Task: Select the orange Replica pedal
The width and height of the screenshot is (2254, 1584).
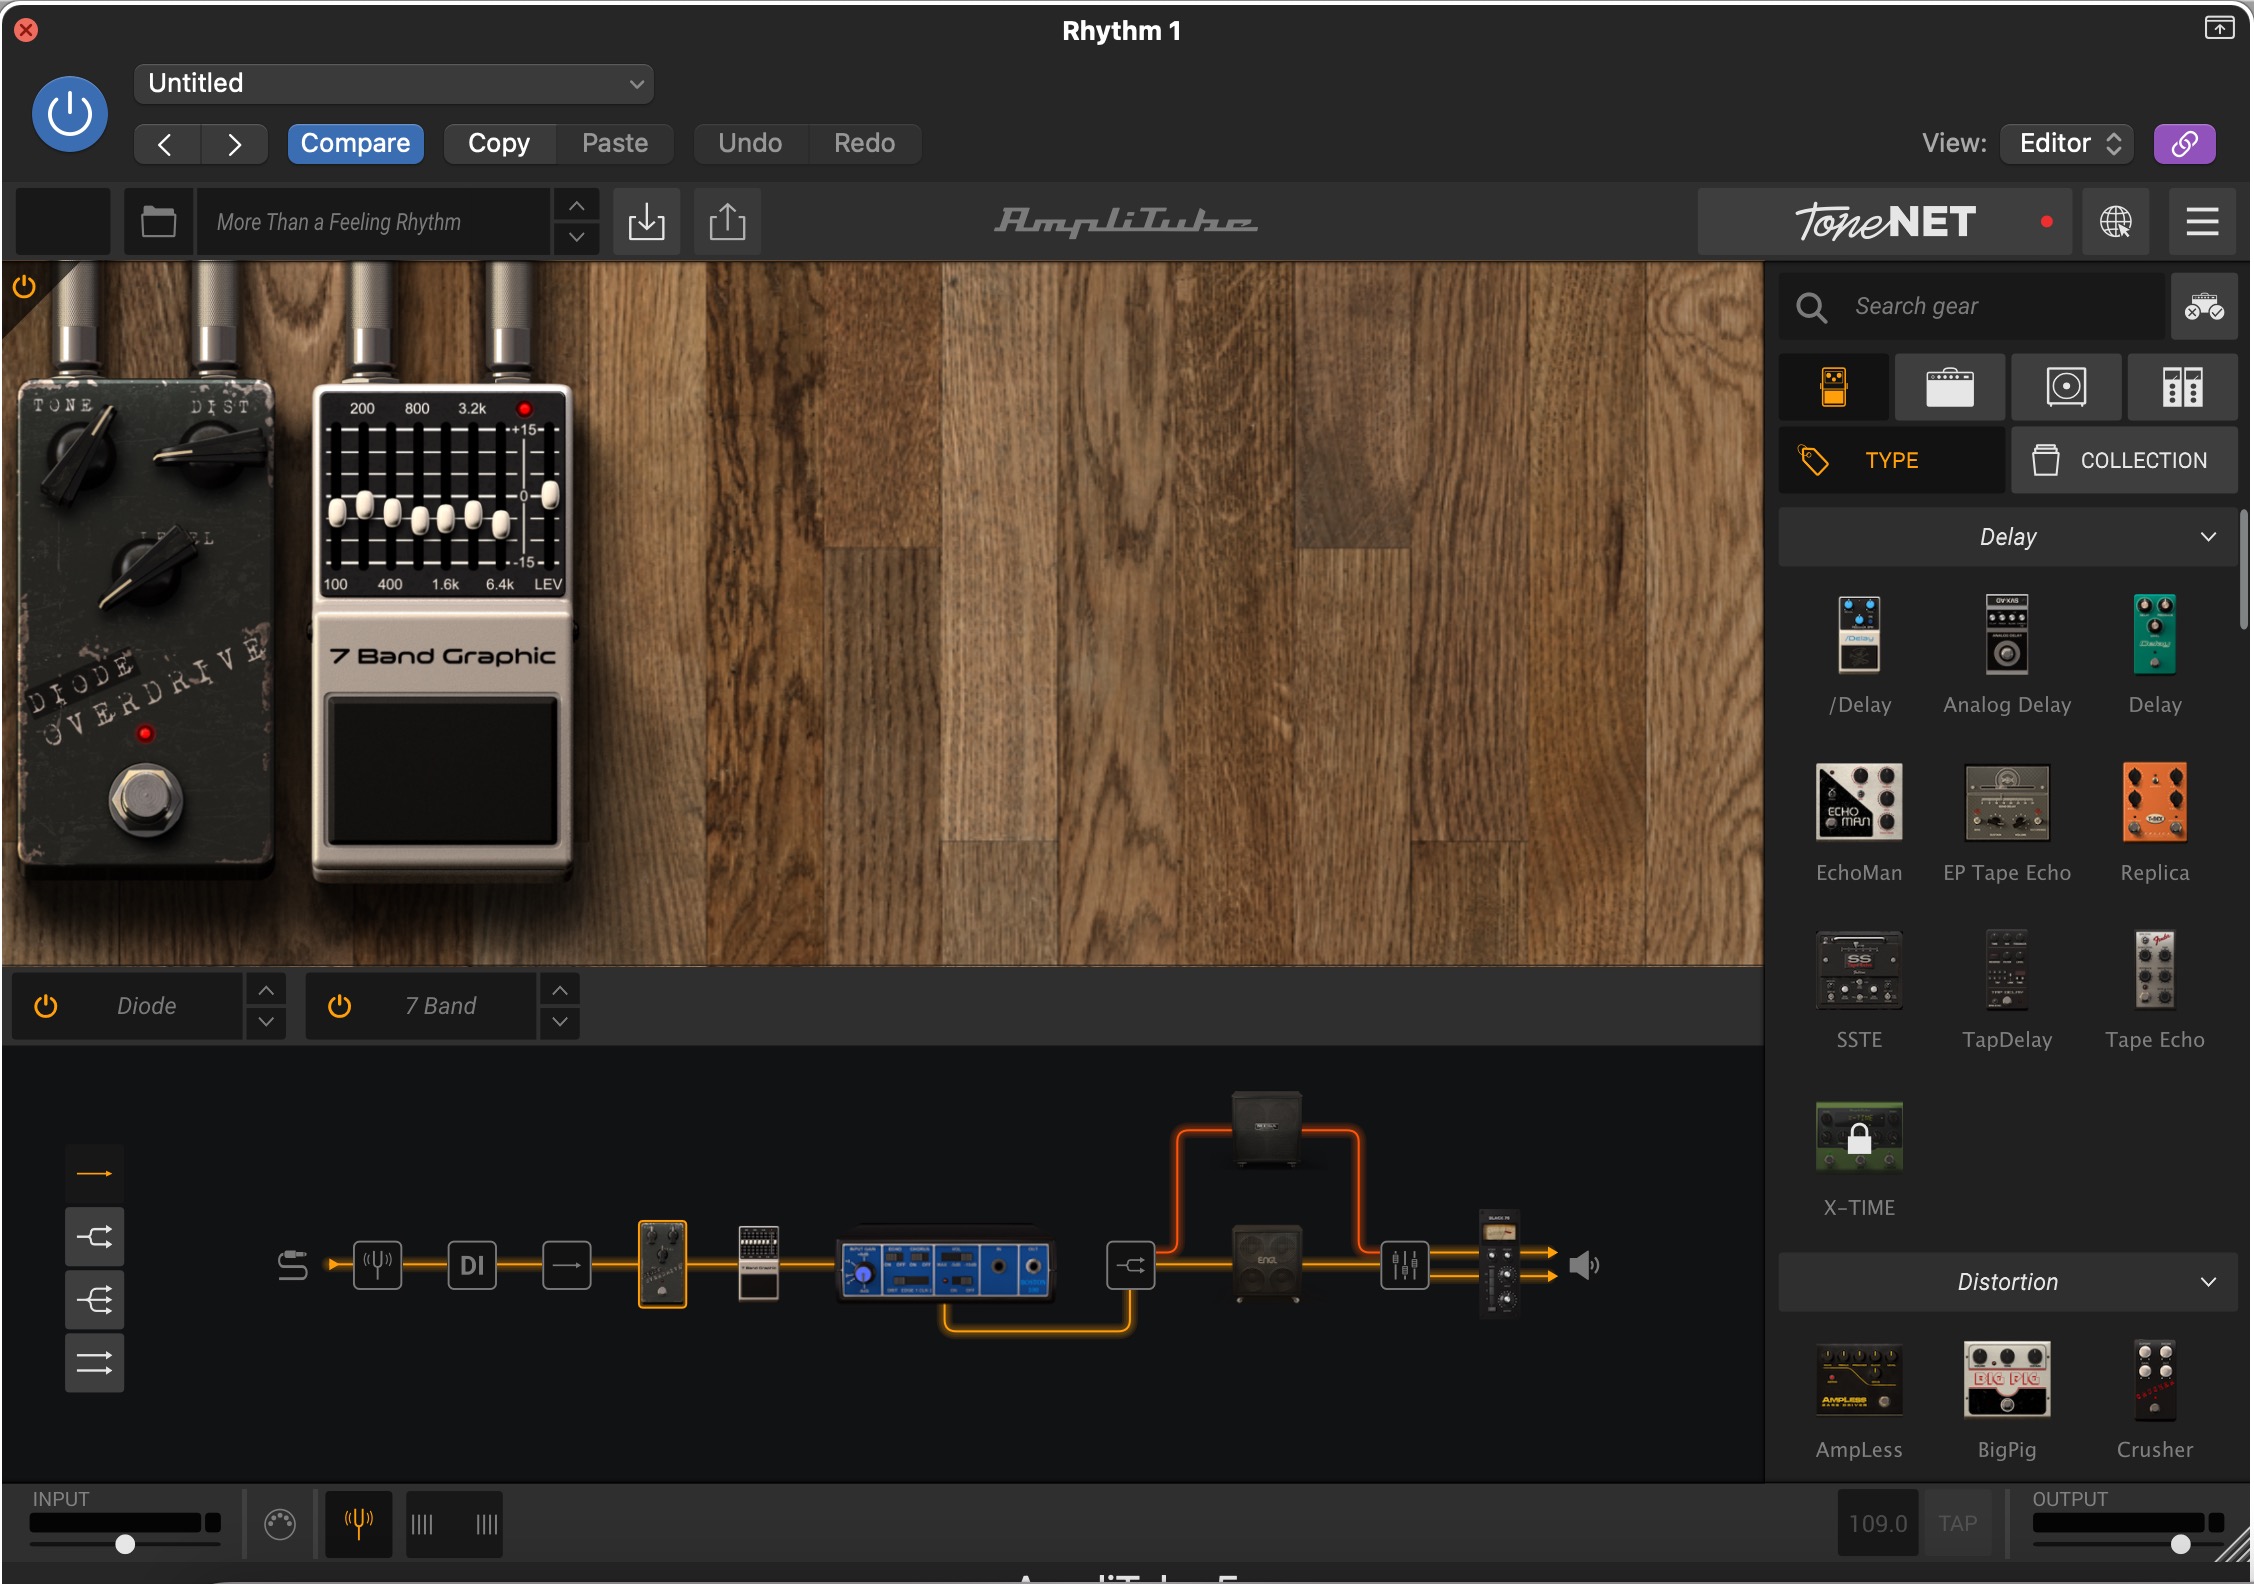Action: click(2154, 803)
